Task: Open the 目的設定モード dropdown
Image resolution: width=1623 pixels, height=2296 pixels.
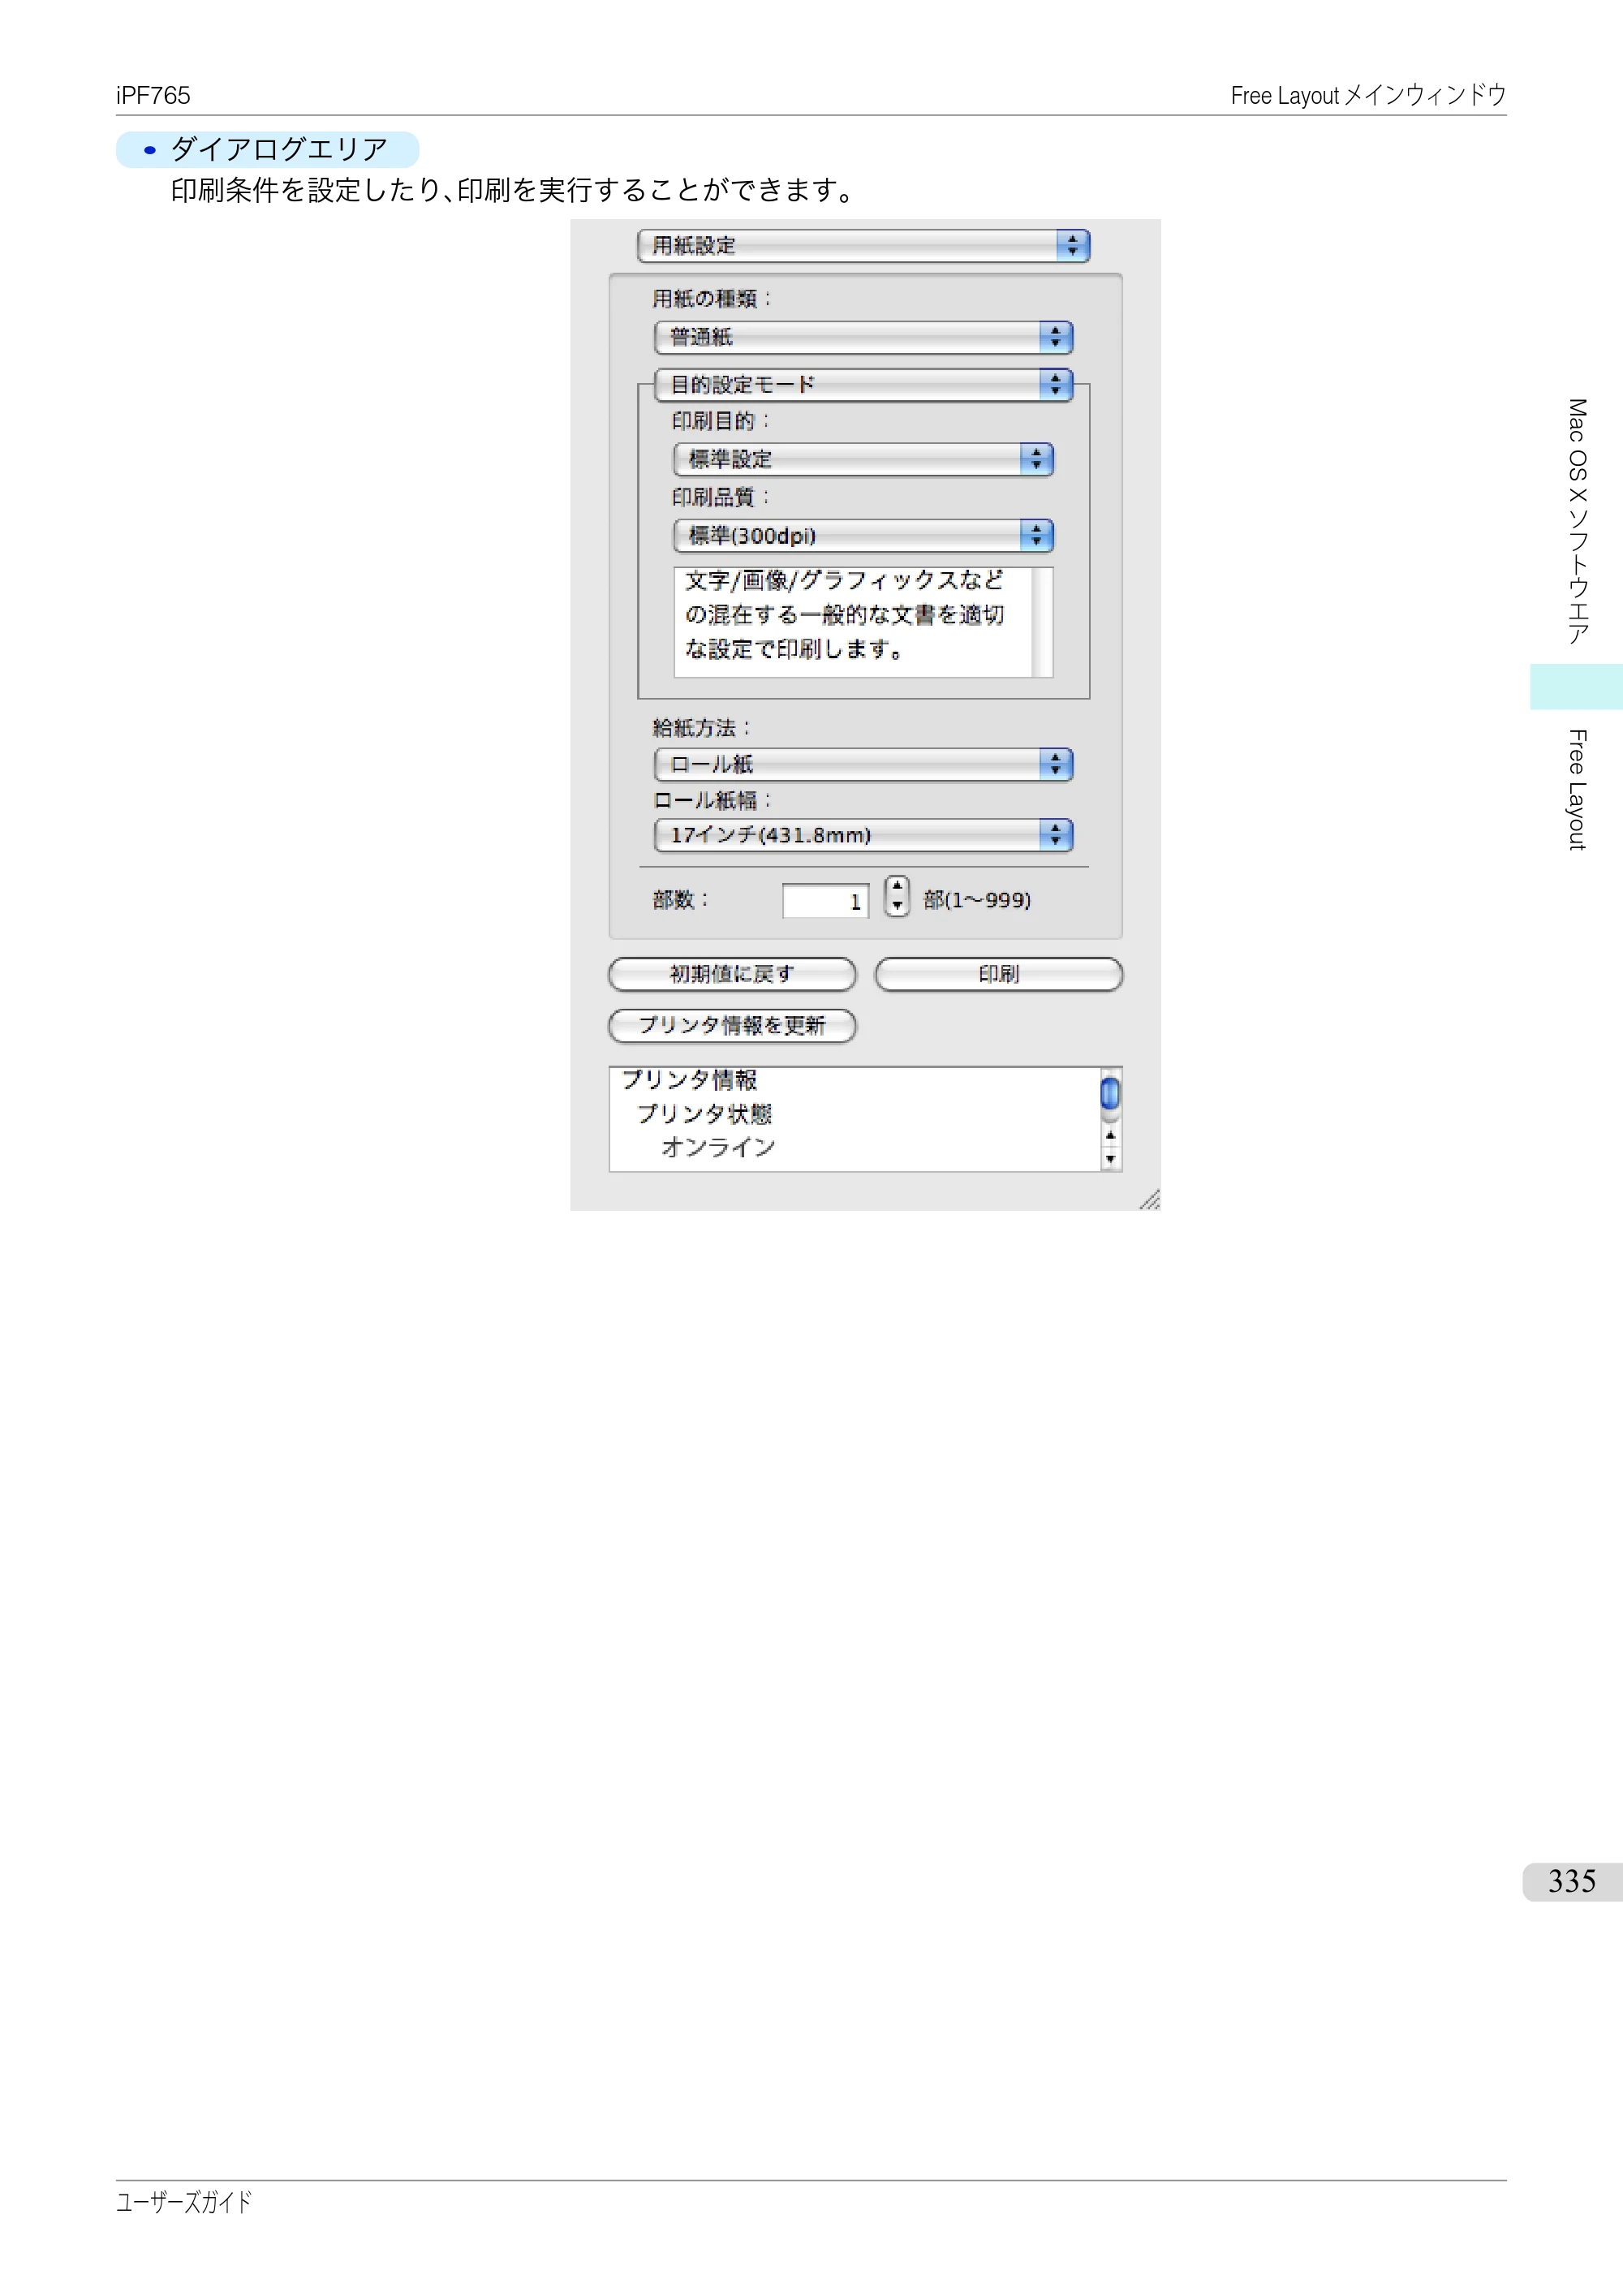Action: coord(863,385)
